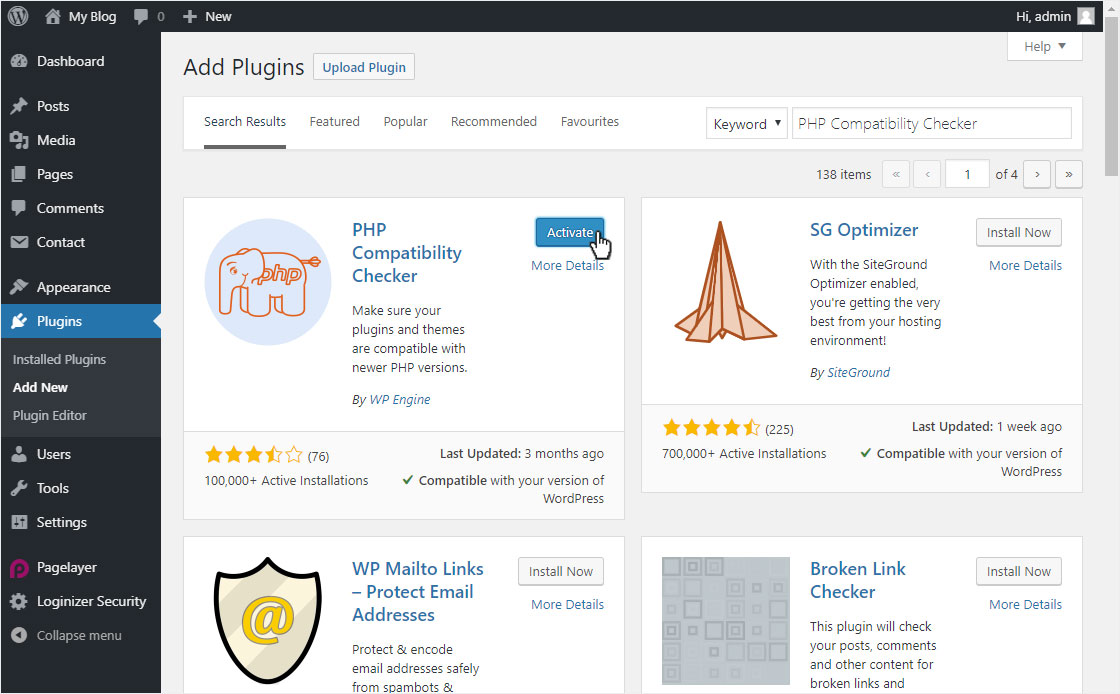Open More Details for PHP Compatibility Checker

[x=567, y=266]
